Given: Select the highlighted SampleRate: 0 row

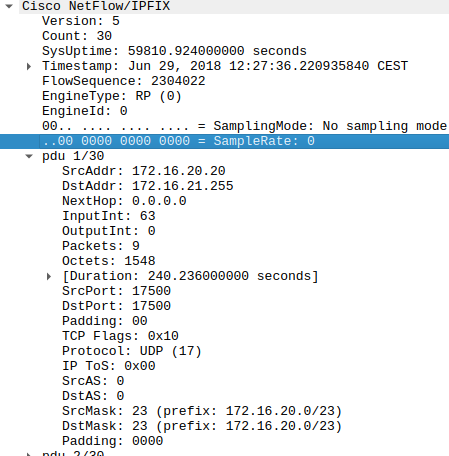Looking at the screenshot, I should (x=224, y=141).
